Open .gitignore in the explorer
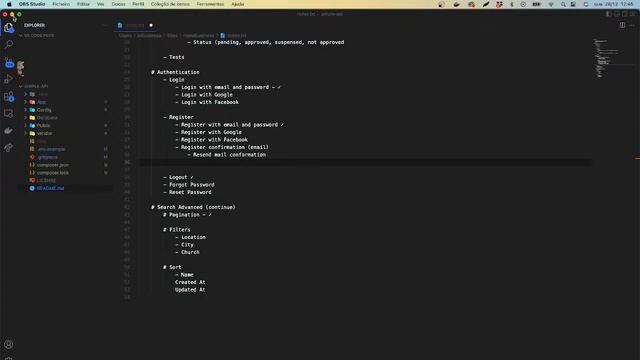This screenshot has width=640, height=360. pyautogui.click(x=47, y=157)
